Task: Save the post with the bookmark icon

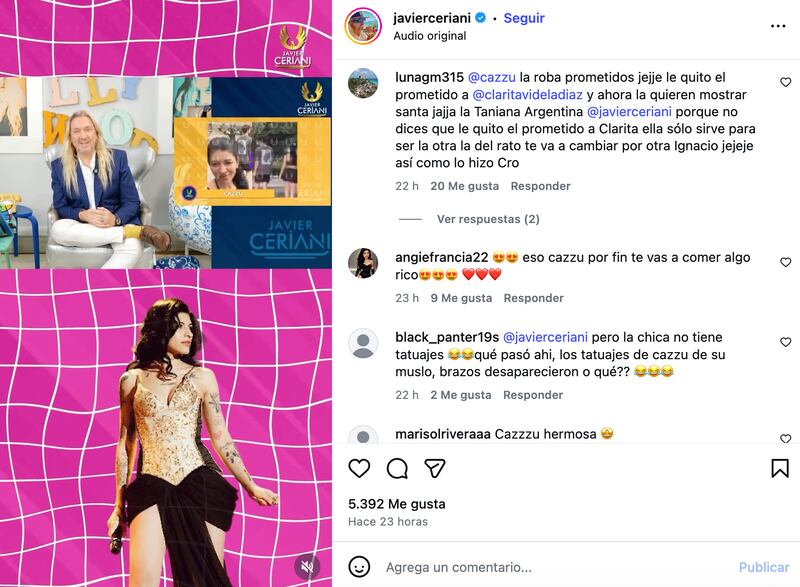Action: (780, 468)
